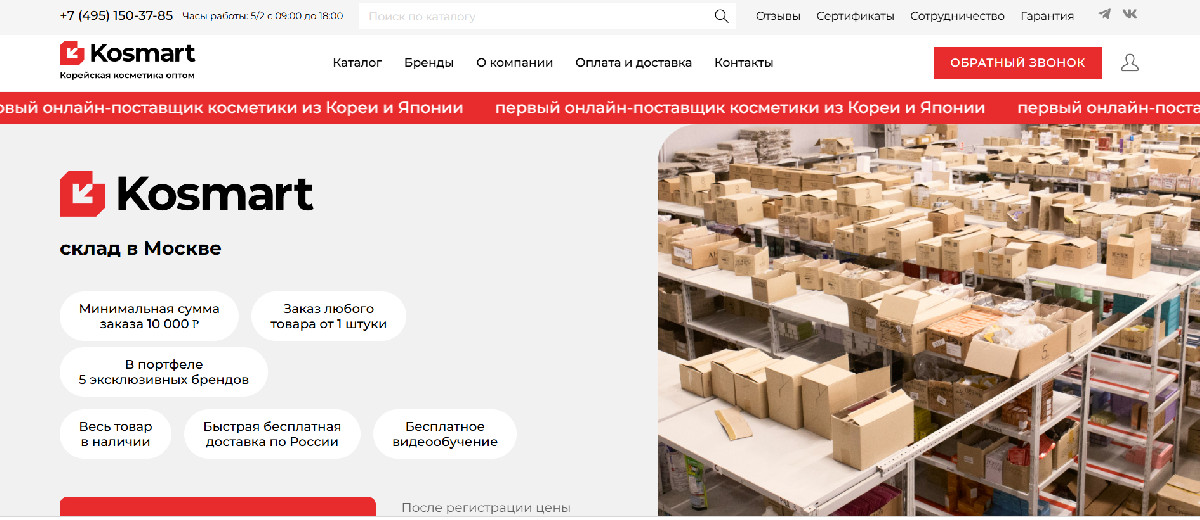Click the phone number +7 (495) 150-37-85
The width and height of the screenshot is (1200, 520).
(116, 16)
